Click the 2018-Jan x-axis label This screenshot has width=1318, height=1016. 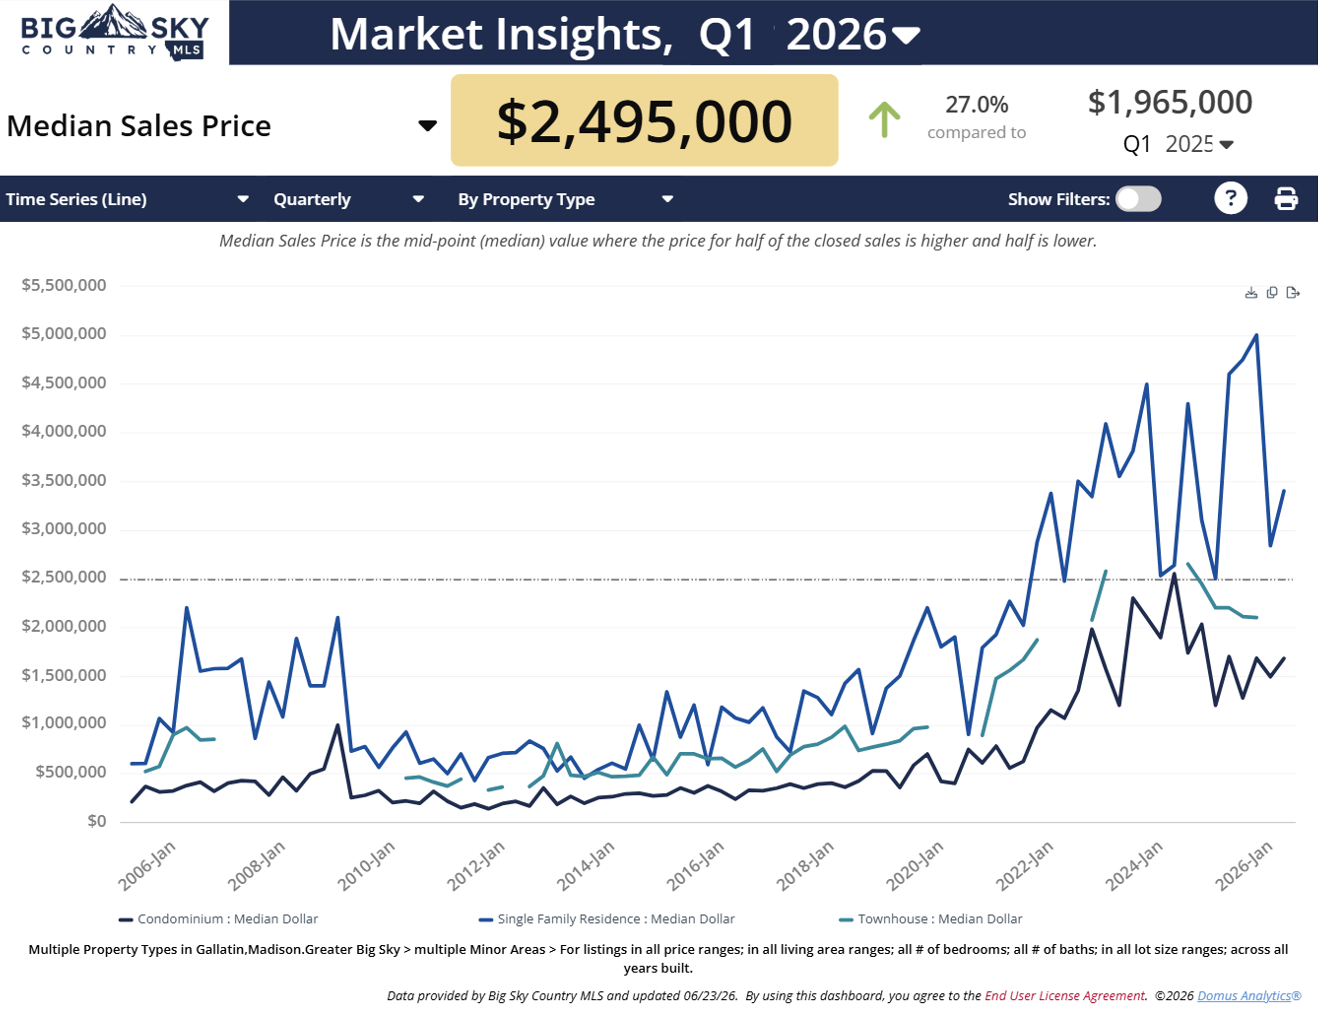805,866
